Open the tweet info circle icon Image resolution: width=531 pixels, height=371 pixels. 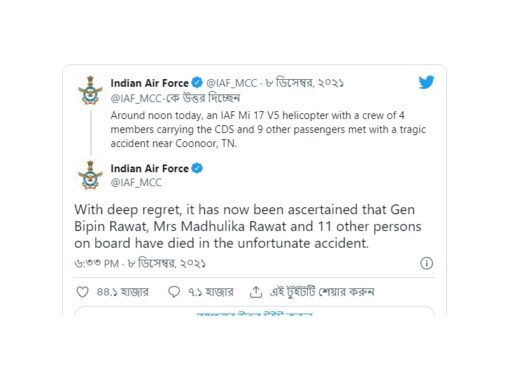pyautogui.click(x=426, y=263)
